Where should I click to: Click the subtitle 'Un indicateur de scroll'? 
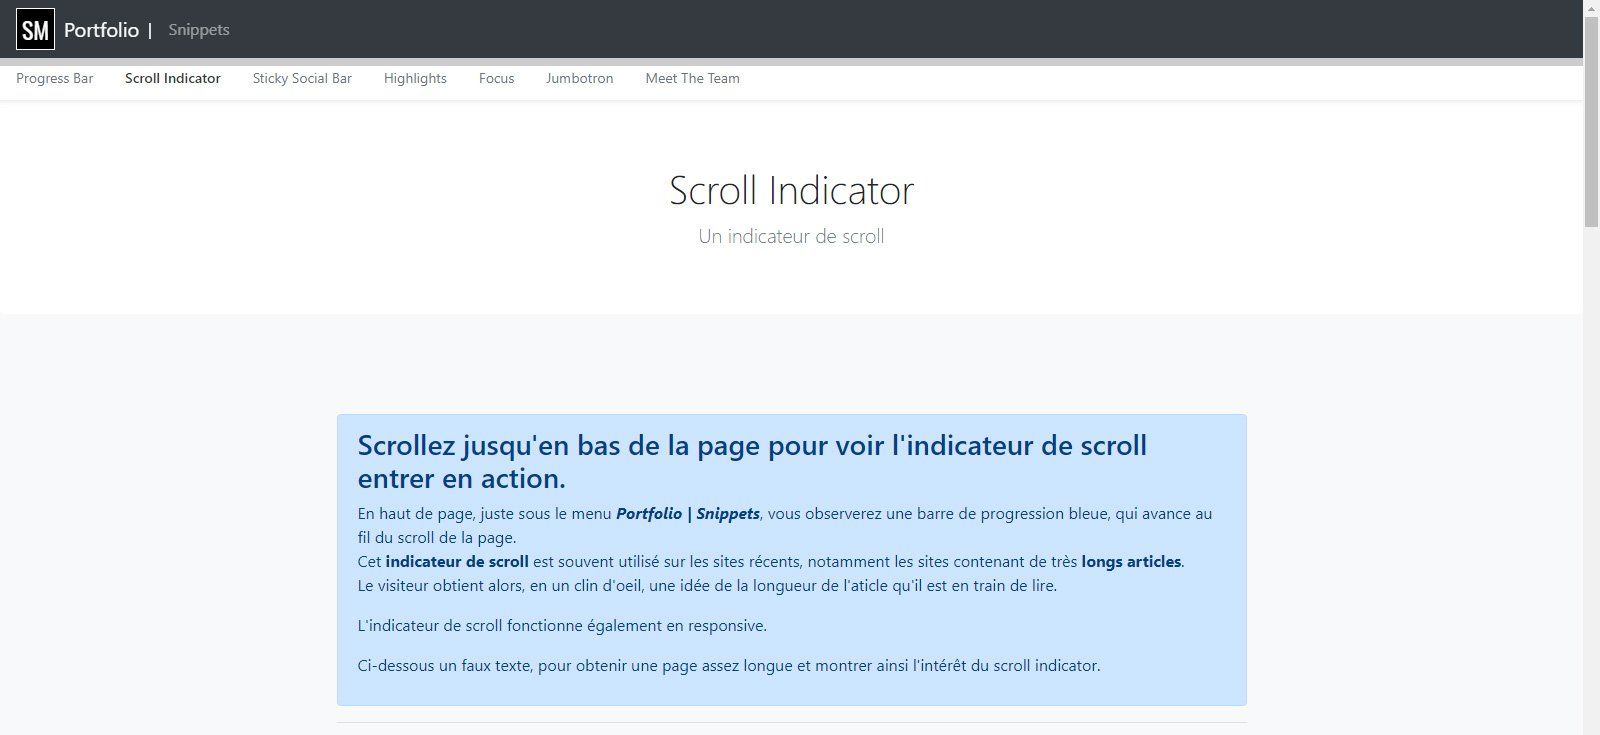tap(791, 237)
